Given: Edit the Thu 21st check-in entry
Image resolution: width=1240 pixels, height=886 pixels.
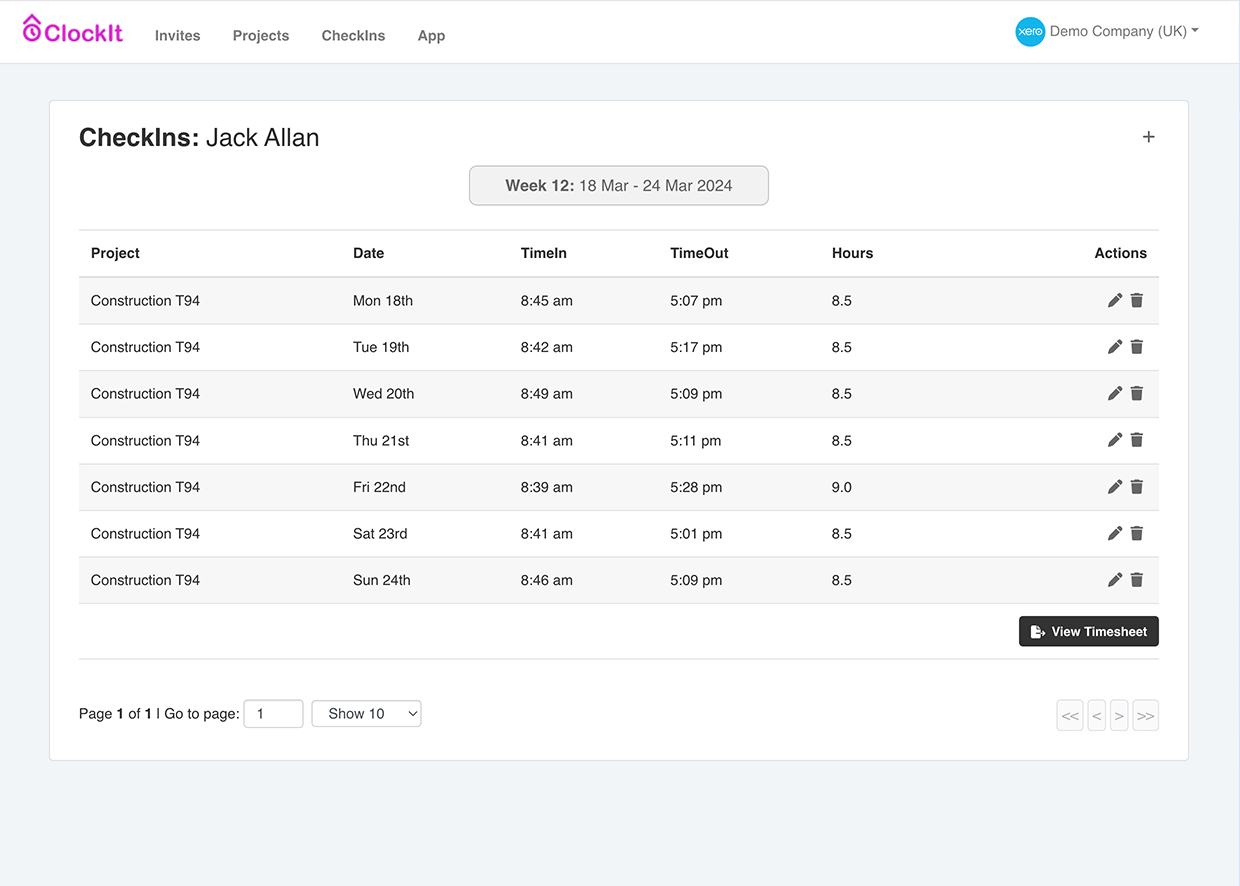Looking at the screenshot, I should coord(1115,440).
